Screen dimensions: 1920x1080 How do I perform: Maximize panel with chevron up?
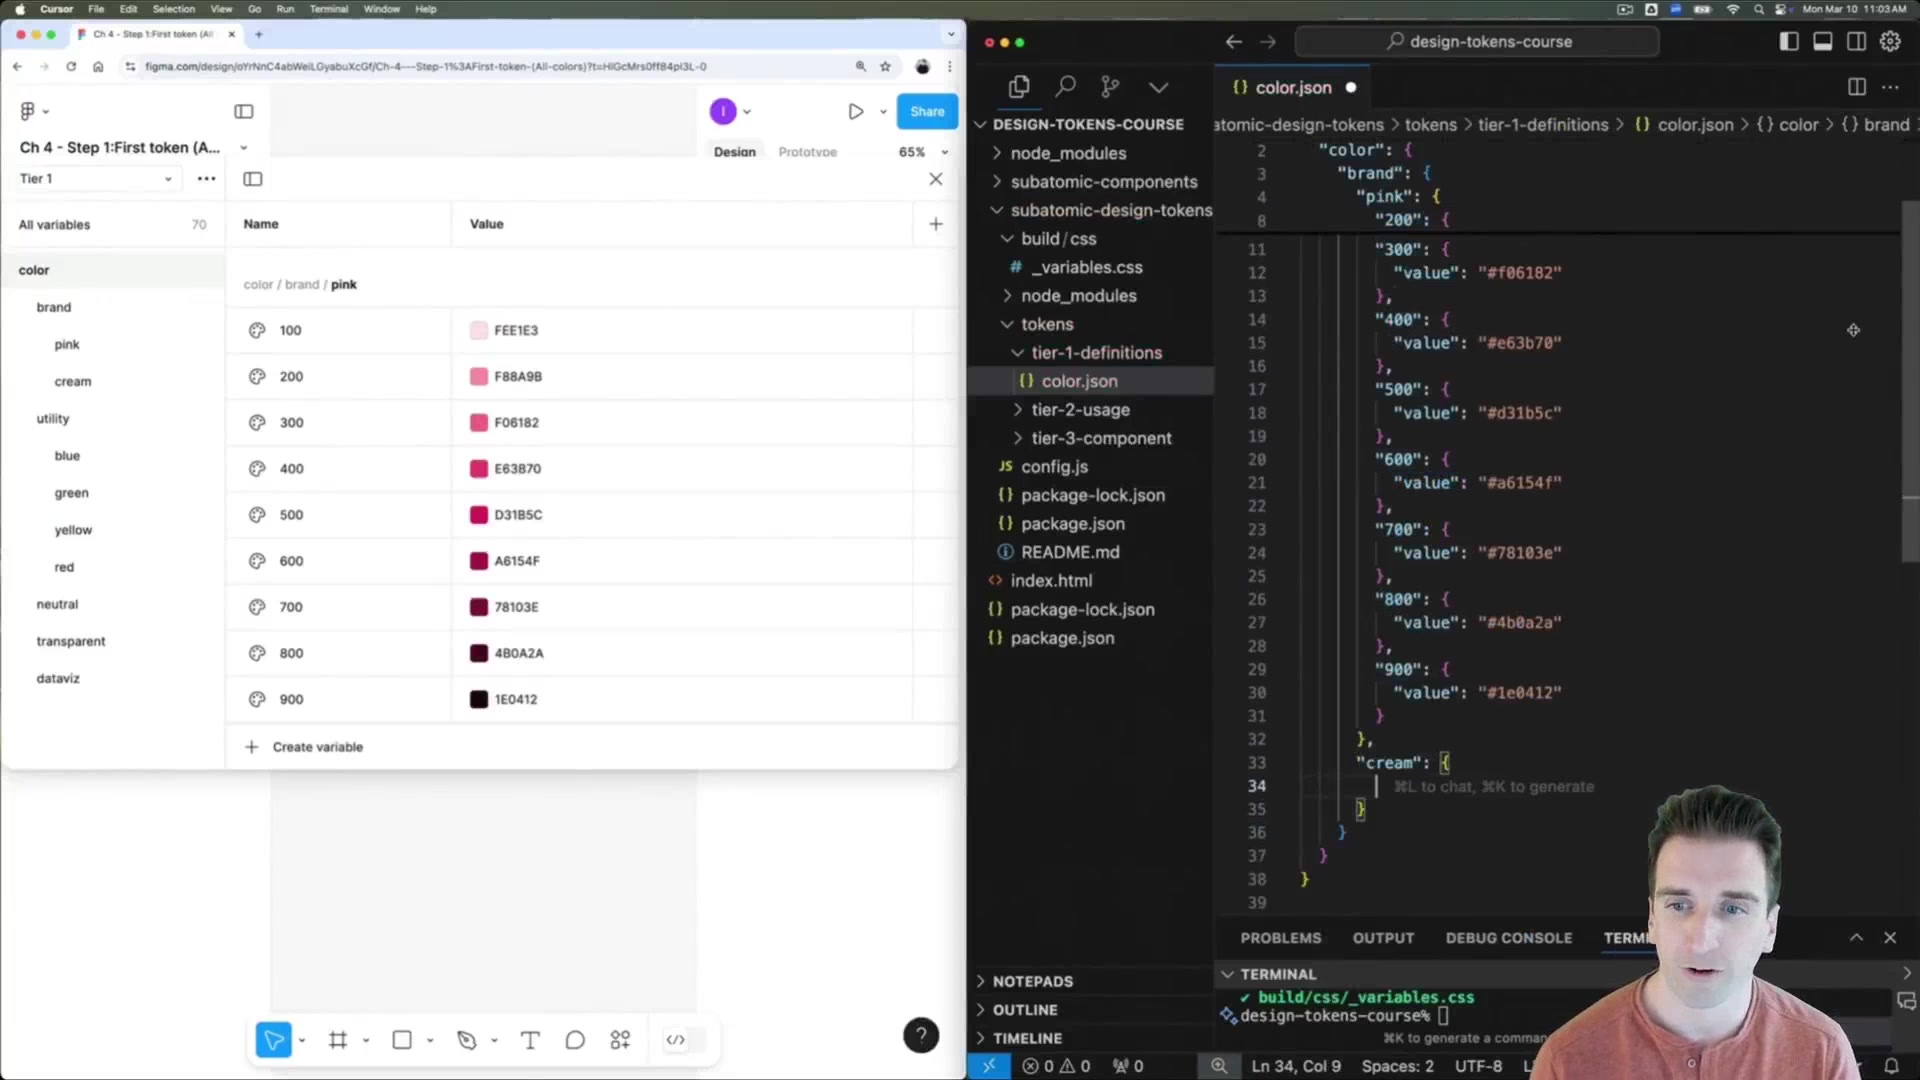coord(1856,938)
